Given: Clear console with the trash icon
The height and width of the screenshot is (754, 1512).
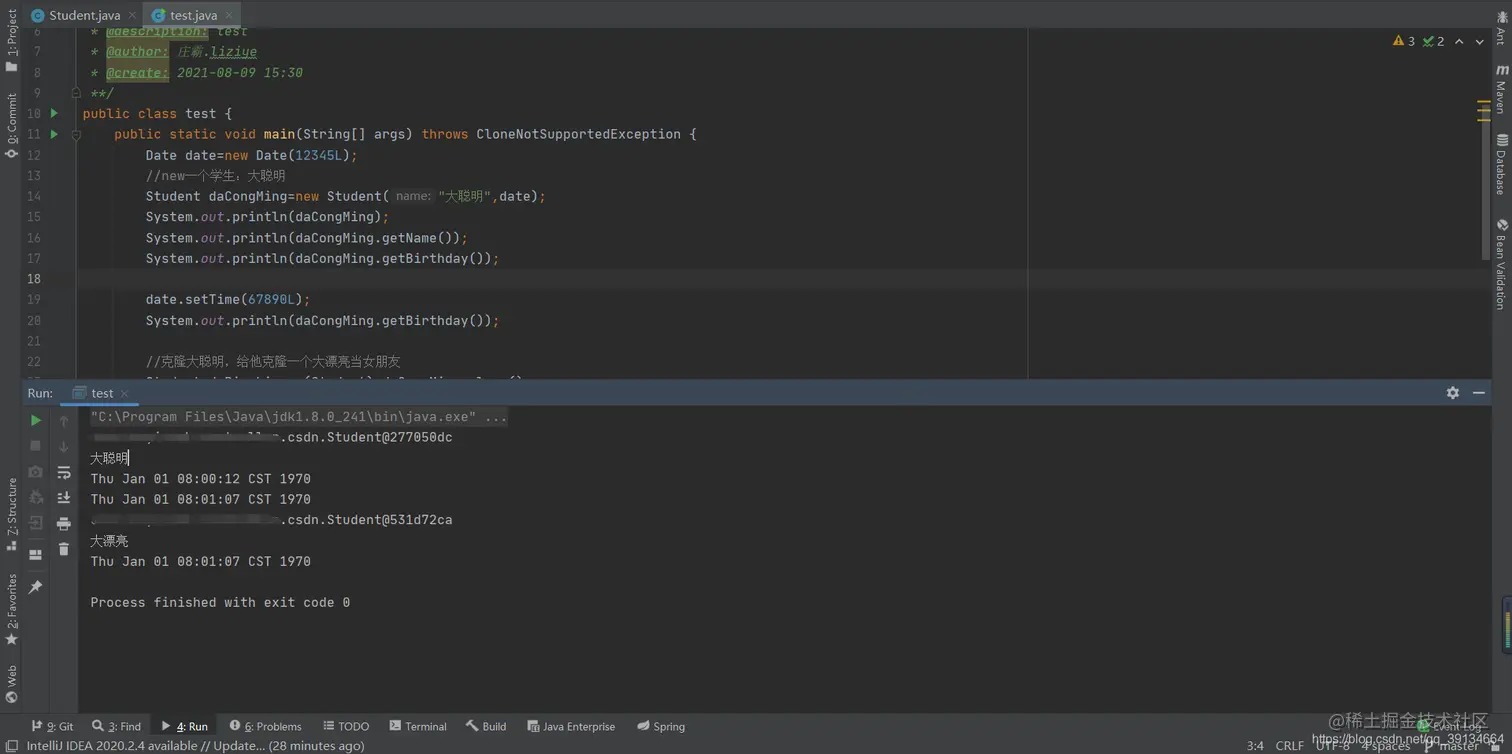Looking at the screenshot, I should (x=64, y=549).
